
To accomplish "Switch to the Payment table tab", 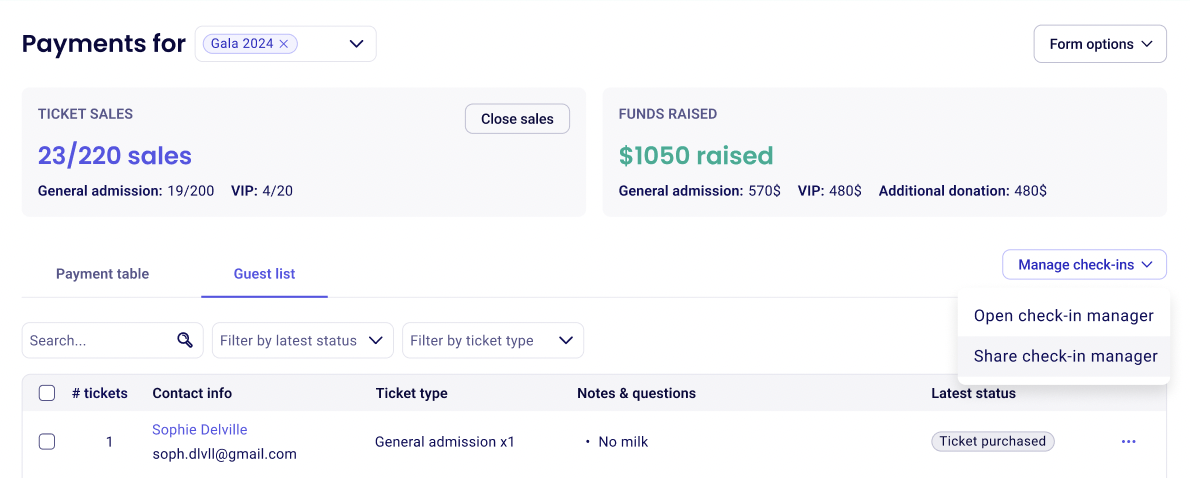I will [x=102, y=274].
